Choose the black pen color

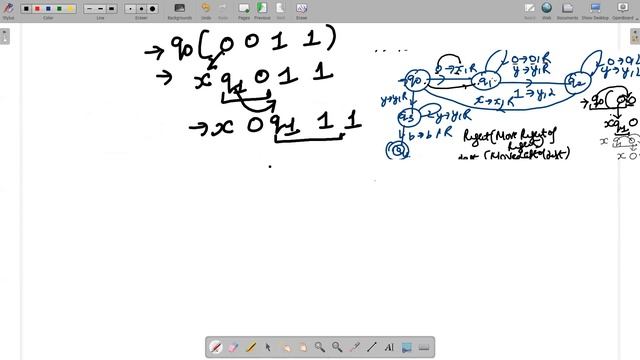point(26,9)
